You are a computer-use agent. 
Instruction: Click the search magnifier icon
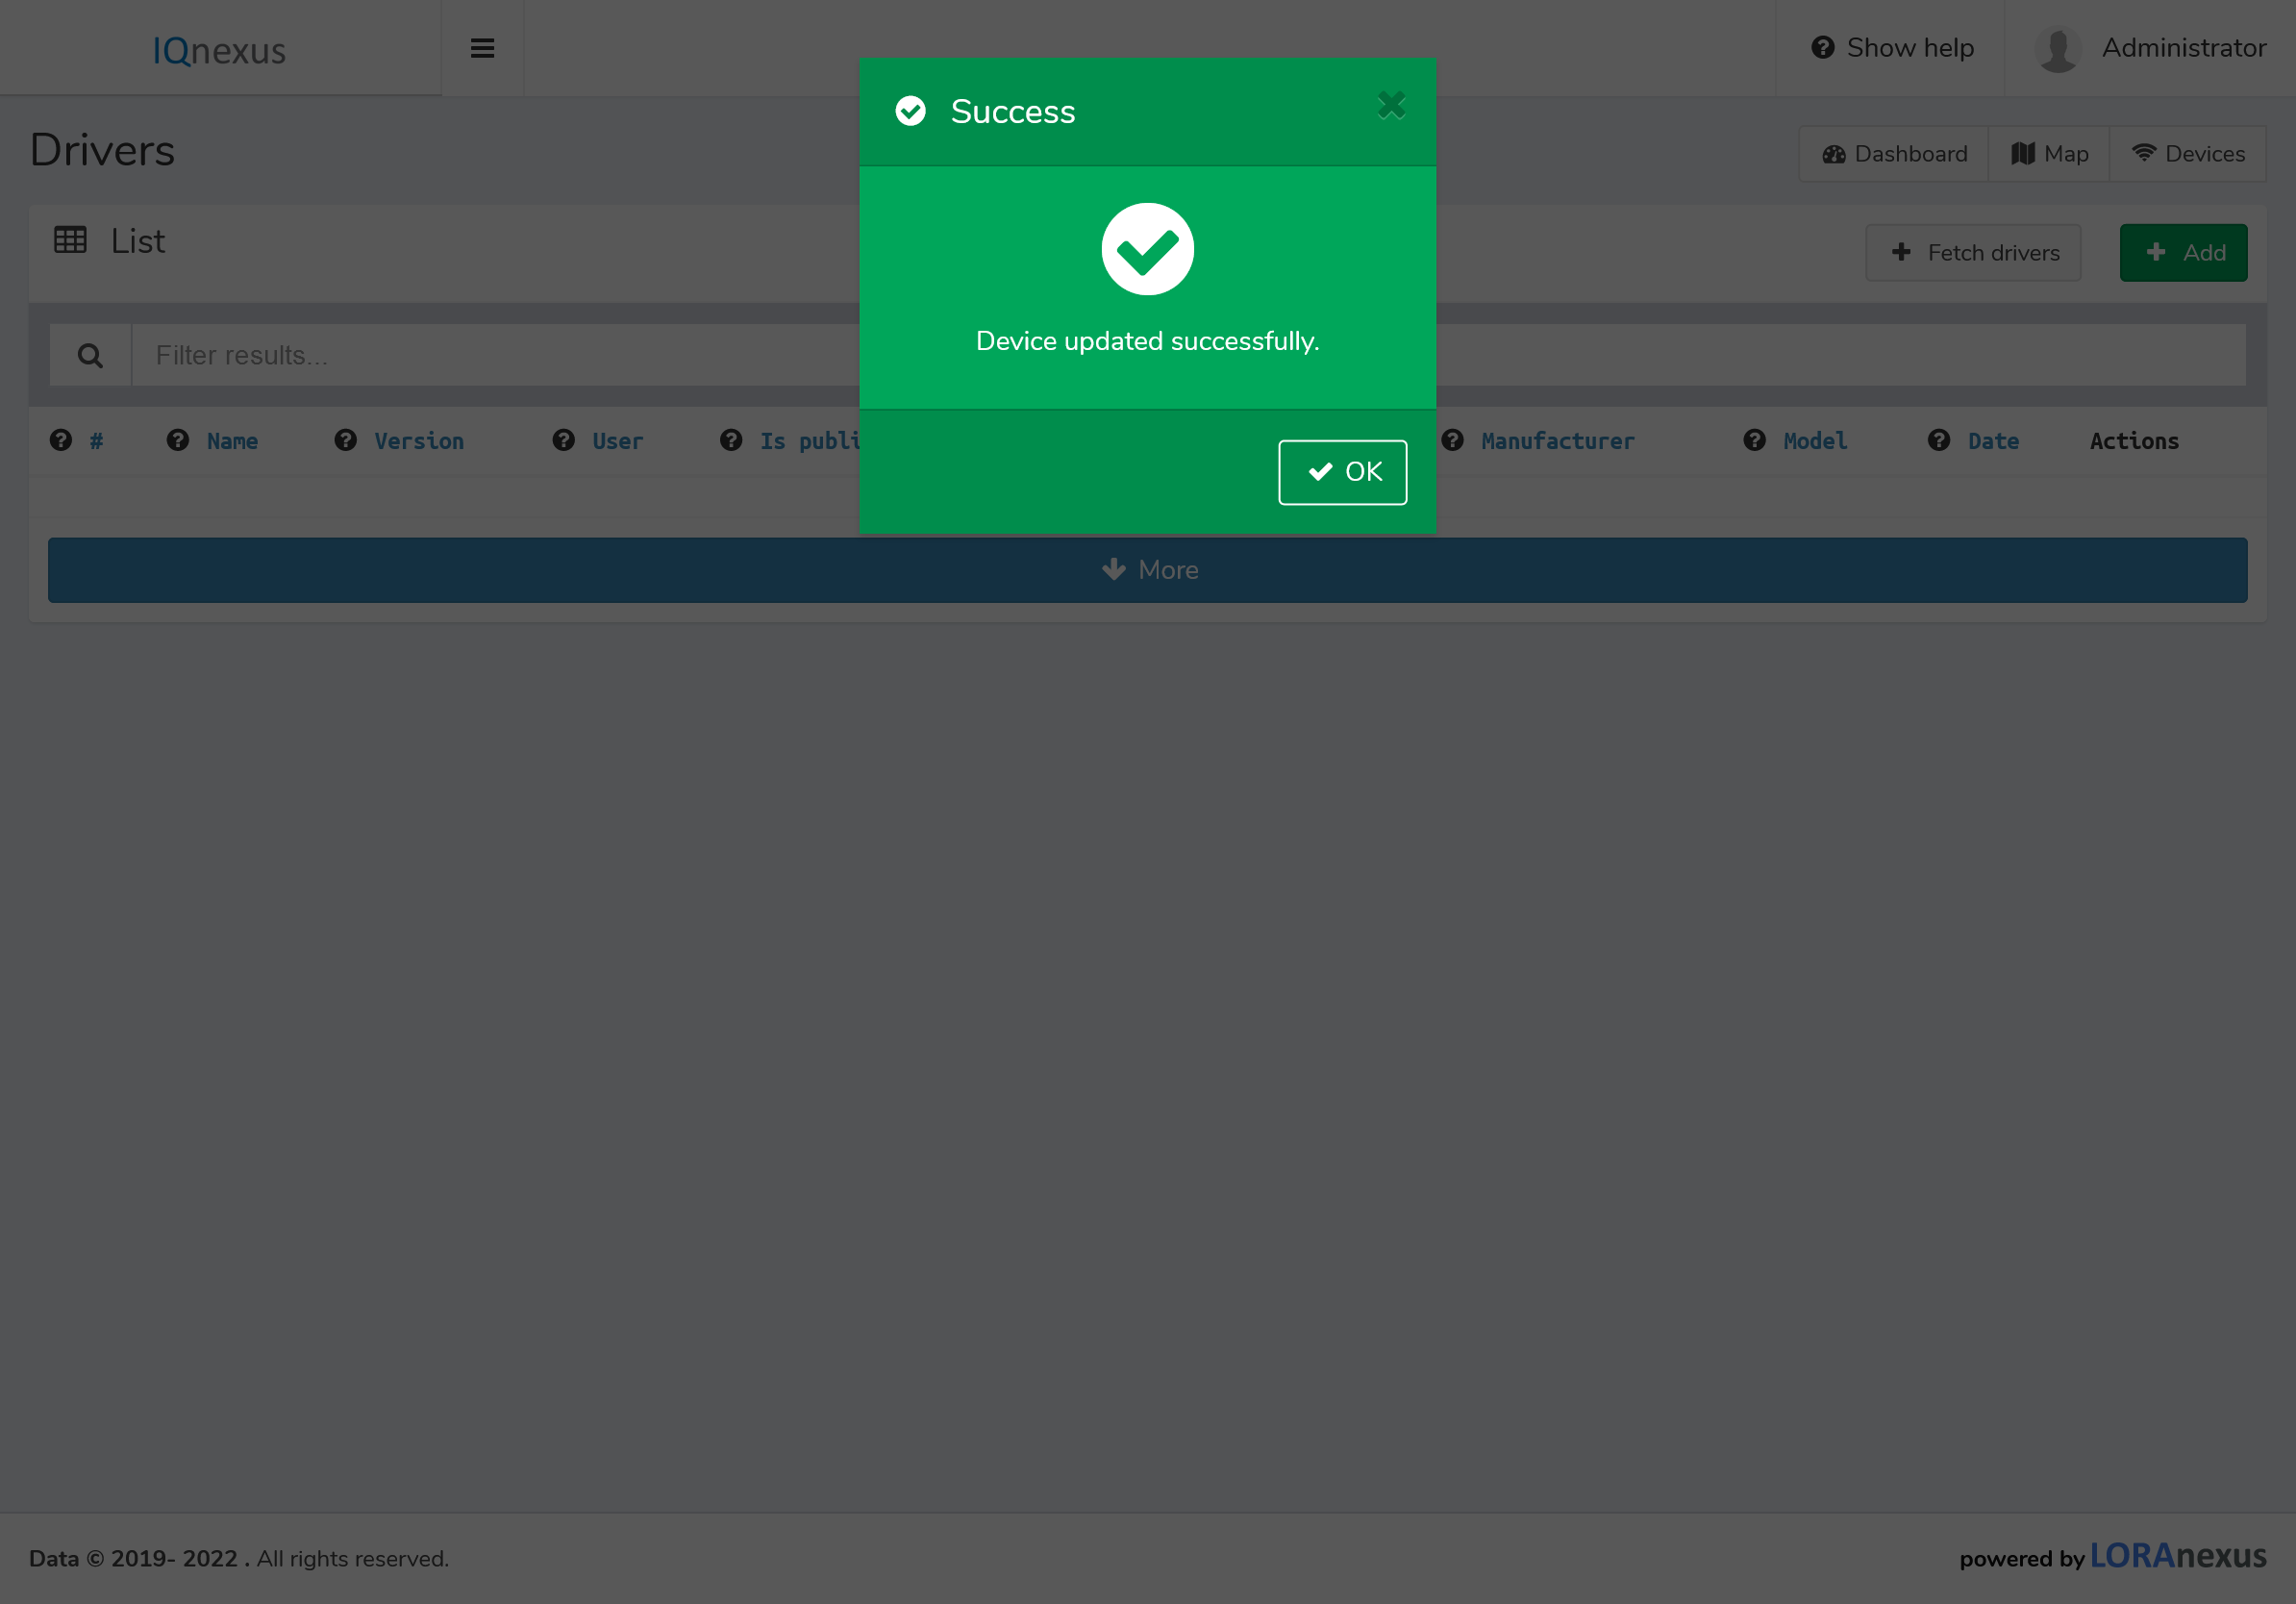point(90,355)
